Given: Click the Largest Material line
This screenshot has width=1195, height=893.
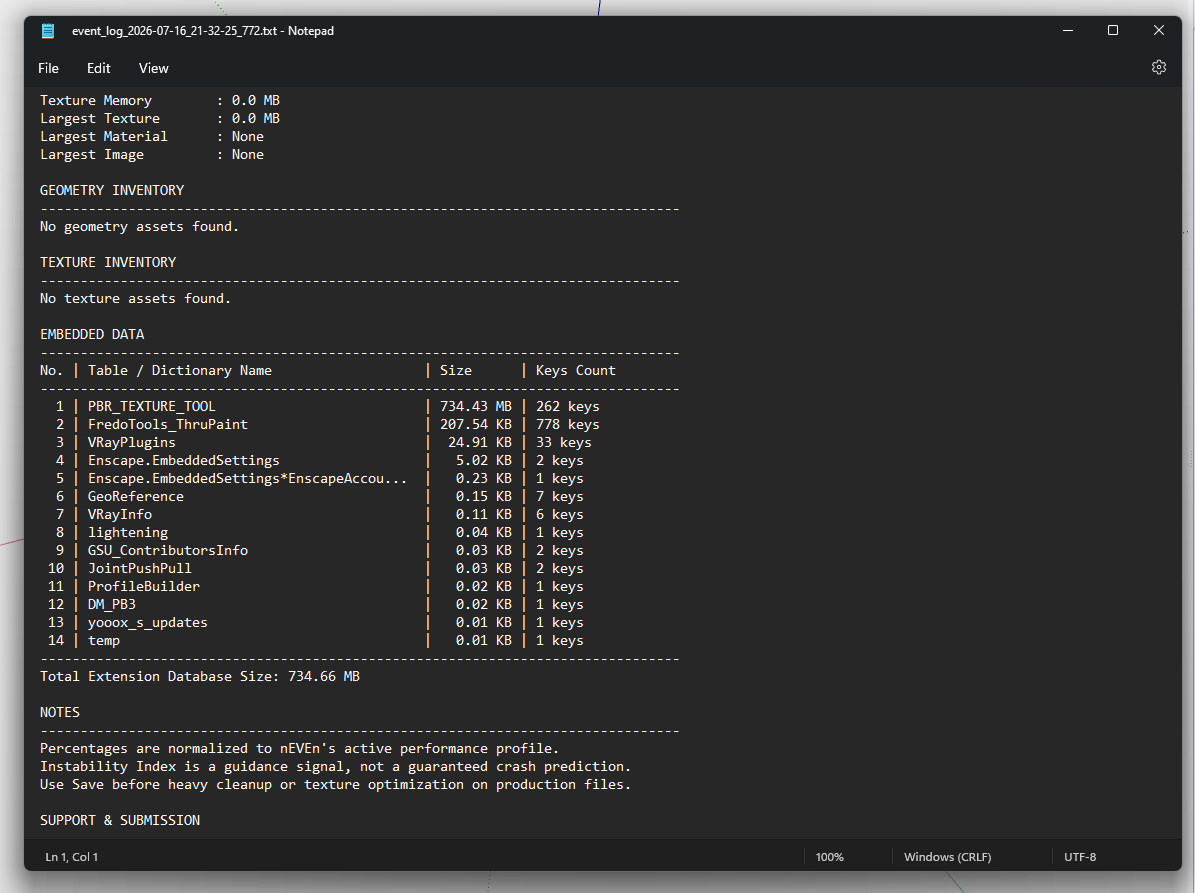Looking at the screenshot, I should click(x=152, y=136).
